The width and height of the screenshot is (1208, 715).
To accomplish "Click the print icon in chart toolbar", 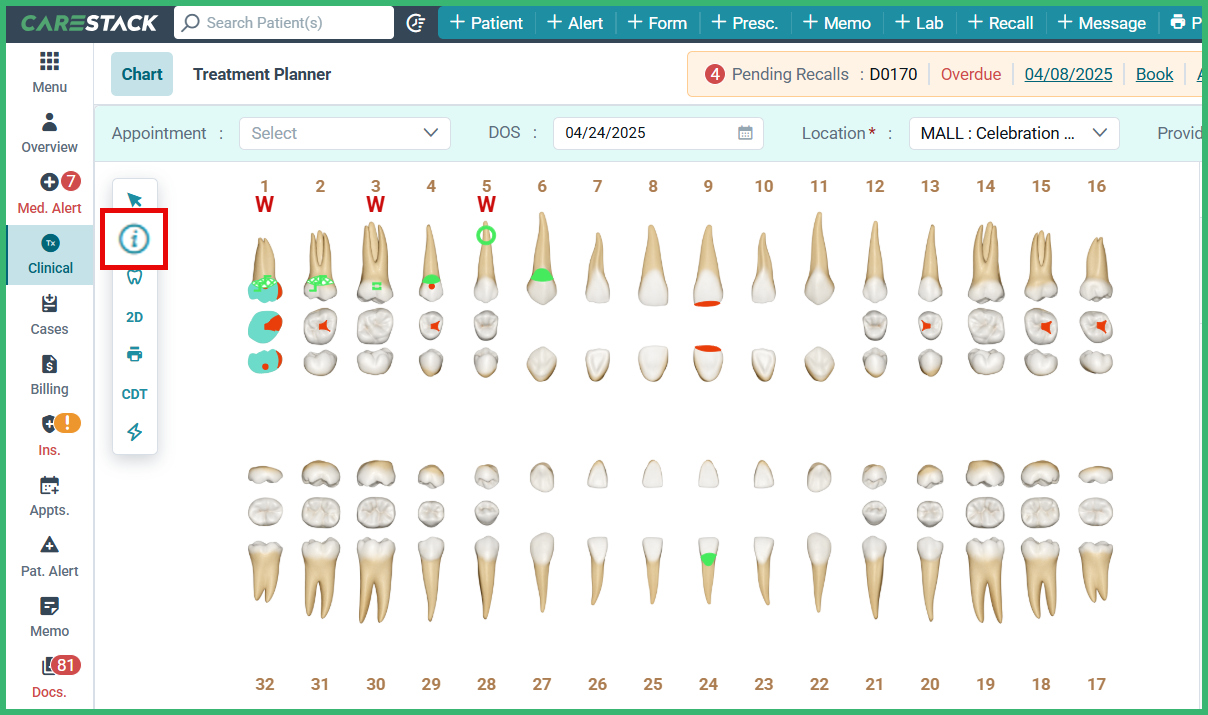I will coord(134,354).
